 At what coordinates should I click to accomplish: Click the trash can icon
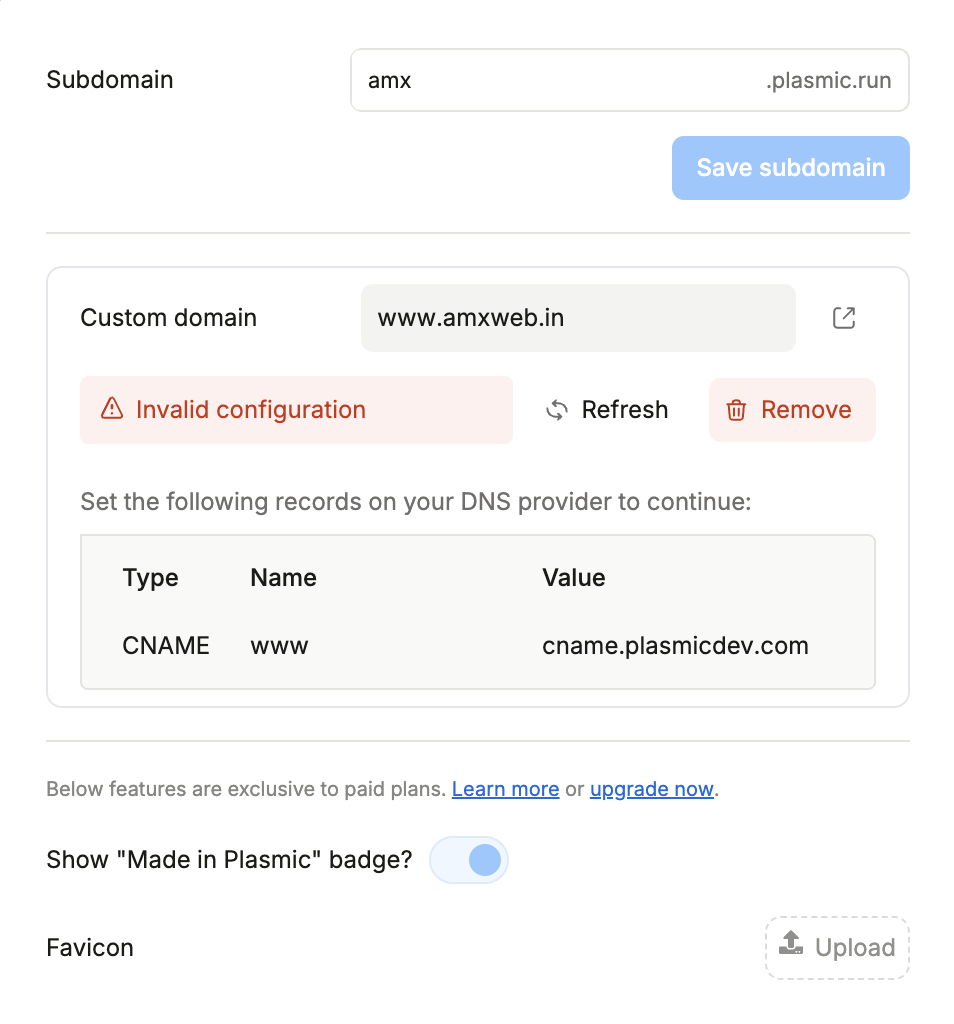[737, 410]
